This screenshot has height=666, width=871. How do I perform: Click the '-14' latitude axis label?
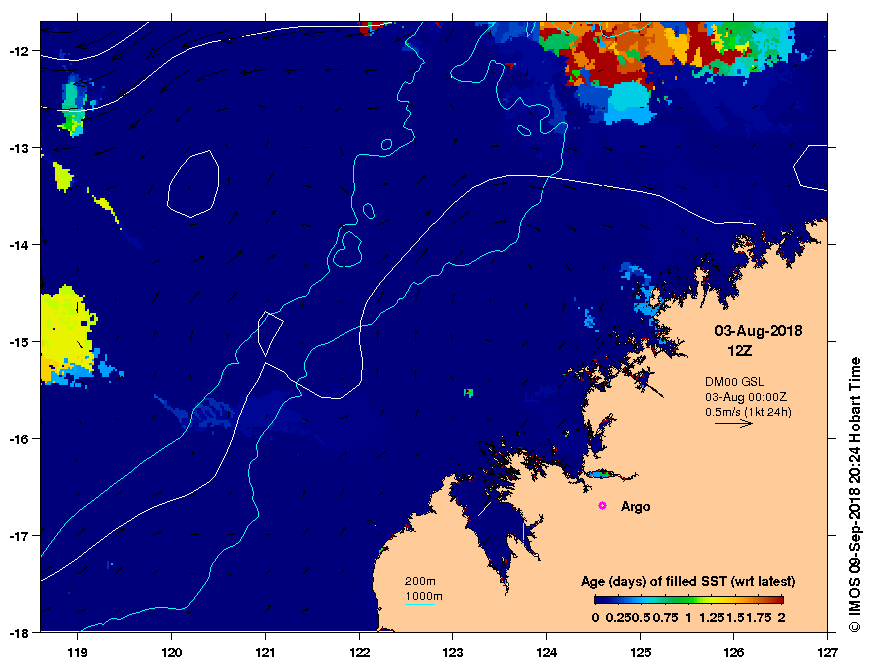click(x=20, y=245)
